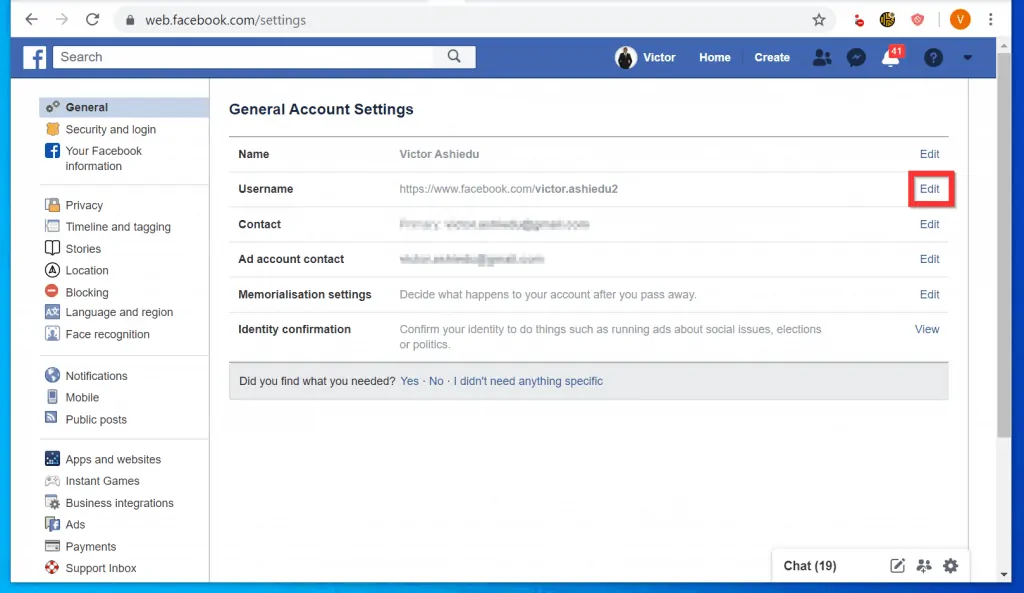Open the Notifications bell showing 41

click(x=888, y=57)
